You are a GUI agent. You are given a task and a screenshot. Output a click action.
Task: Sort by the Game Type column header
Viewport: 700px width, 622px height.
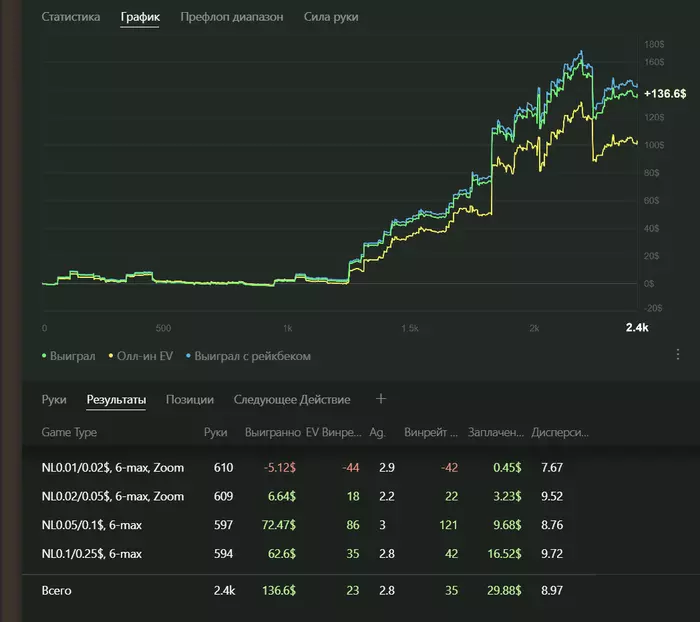[69, 434]
